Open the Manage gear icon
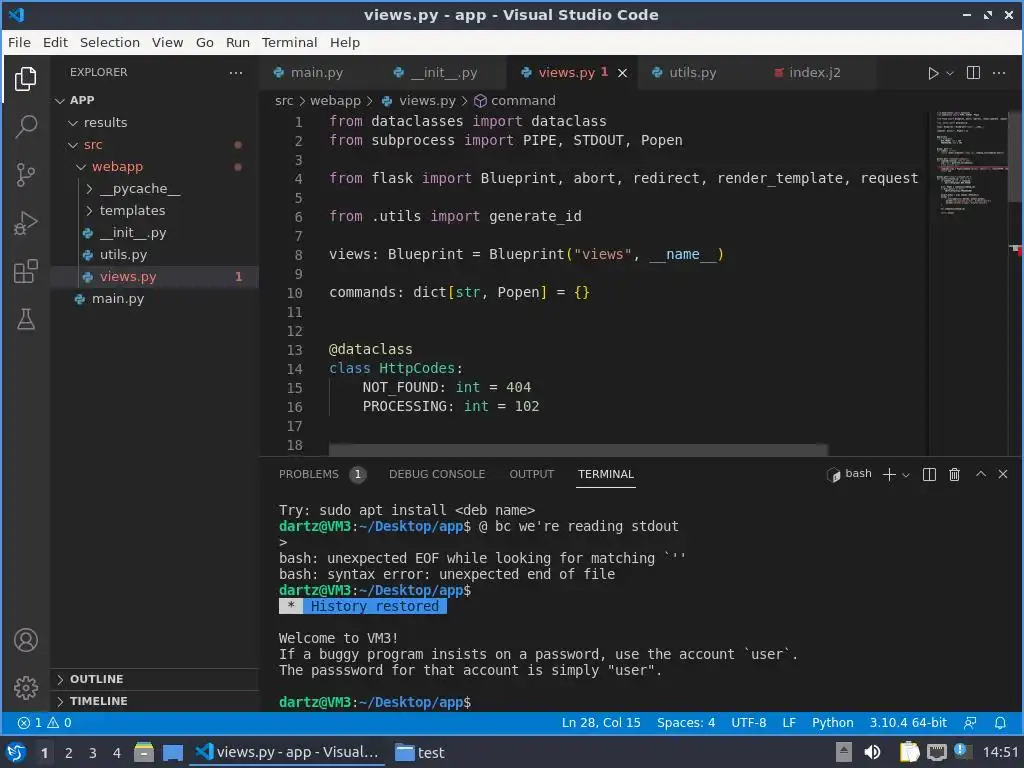This screenshot has width=1024, height=768. [25, 688]
